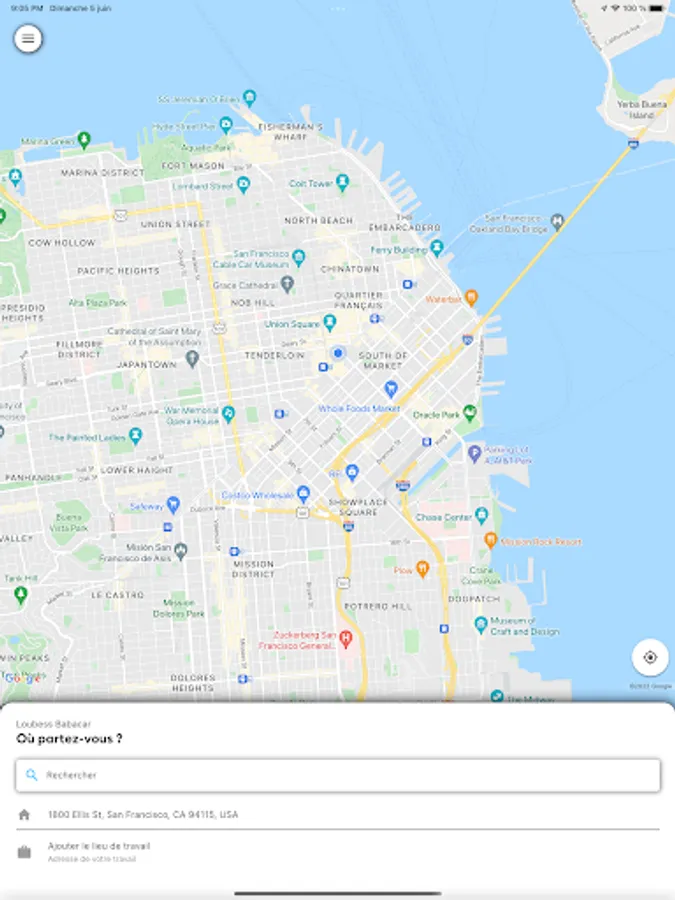Tap the Waterbar restaurant marker
The image size is (675, 900).
click(471, 297)
